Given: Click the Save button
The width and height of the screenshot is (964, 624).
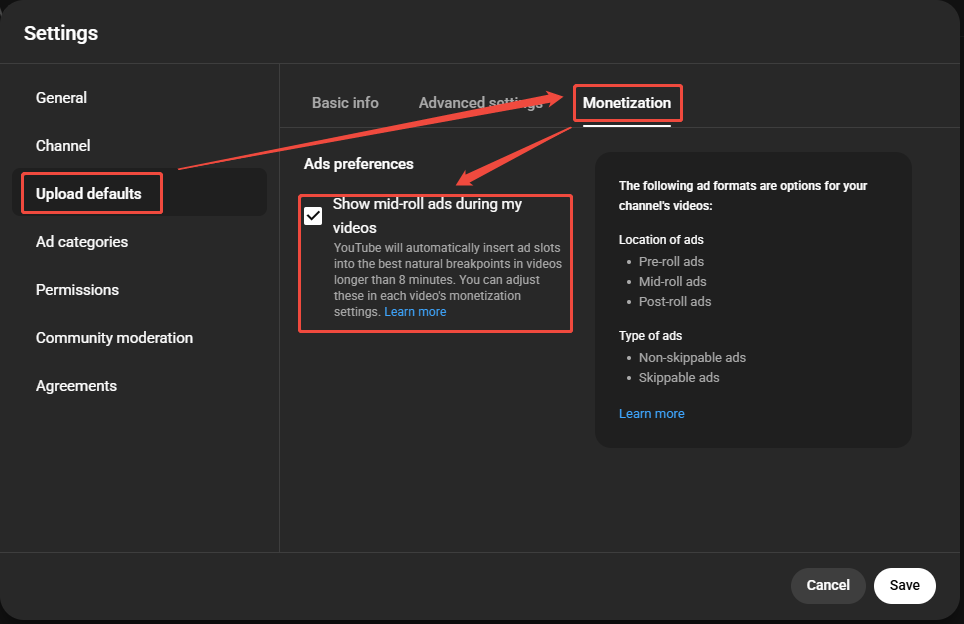Looking at the screenshot, I should click(x=904, y=586).
